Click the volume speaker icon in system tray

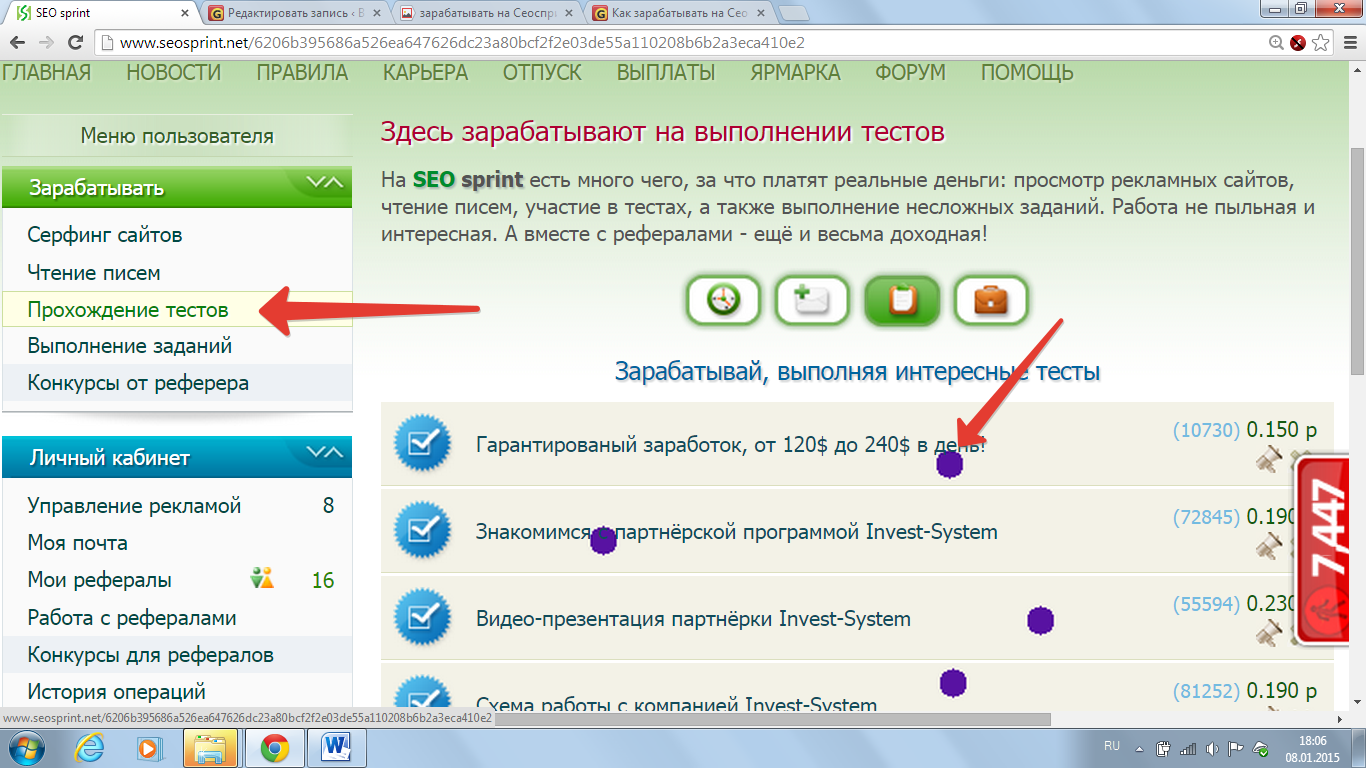(x=1213, y=748)
